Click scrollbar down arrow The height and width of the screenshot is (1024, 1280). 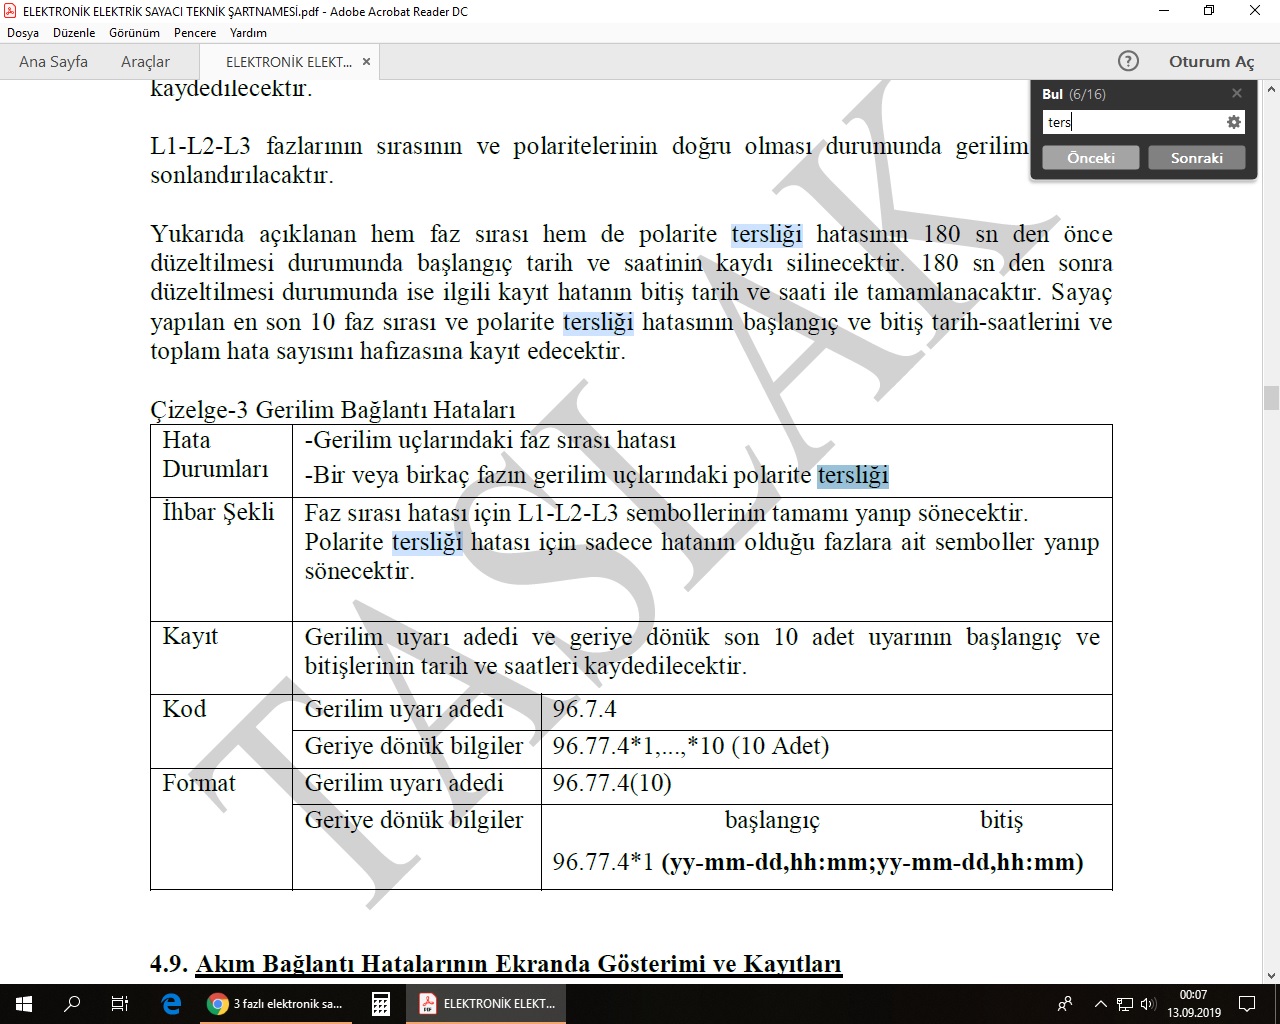click(x=1271, y=975)
